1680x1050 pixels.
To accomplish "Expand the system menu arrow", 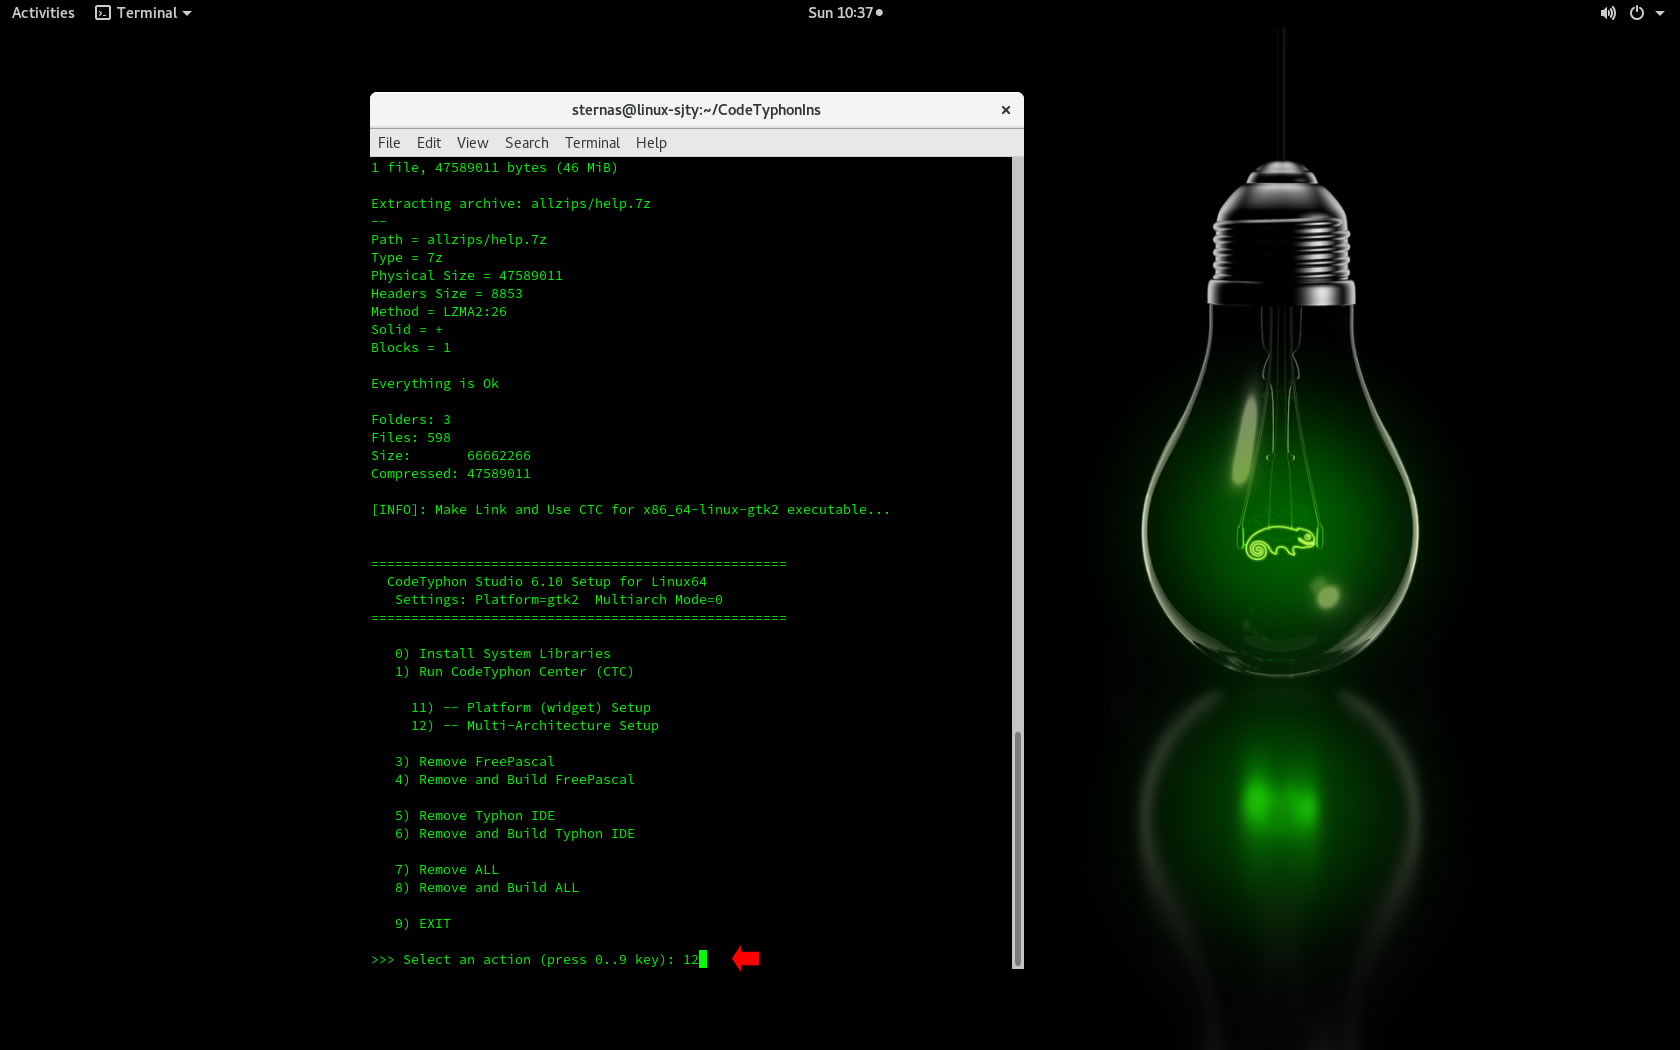I will 1660,13.
